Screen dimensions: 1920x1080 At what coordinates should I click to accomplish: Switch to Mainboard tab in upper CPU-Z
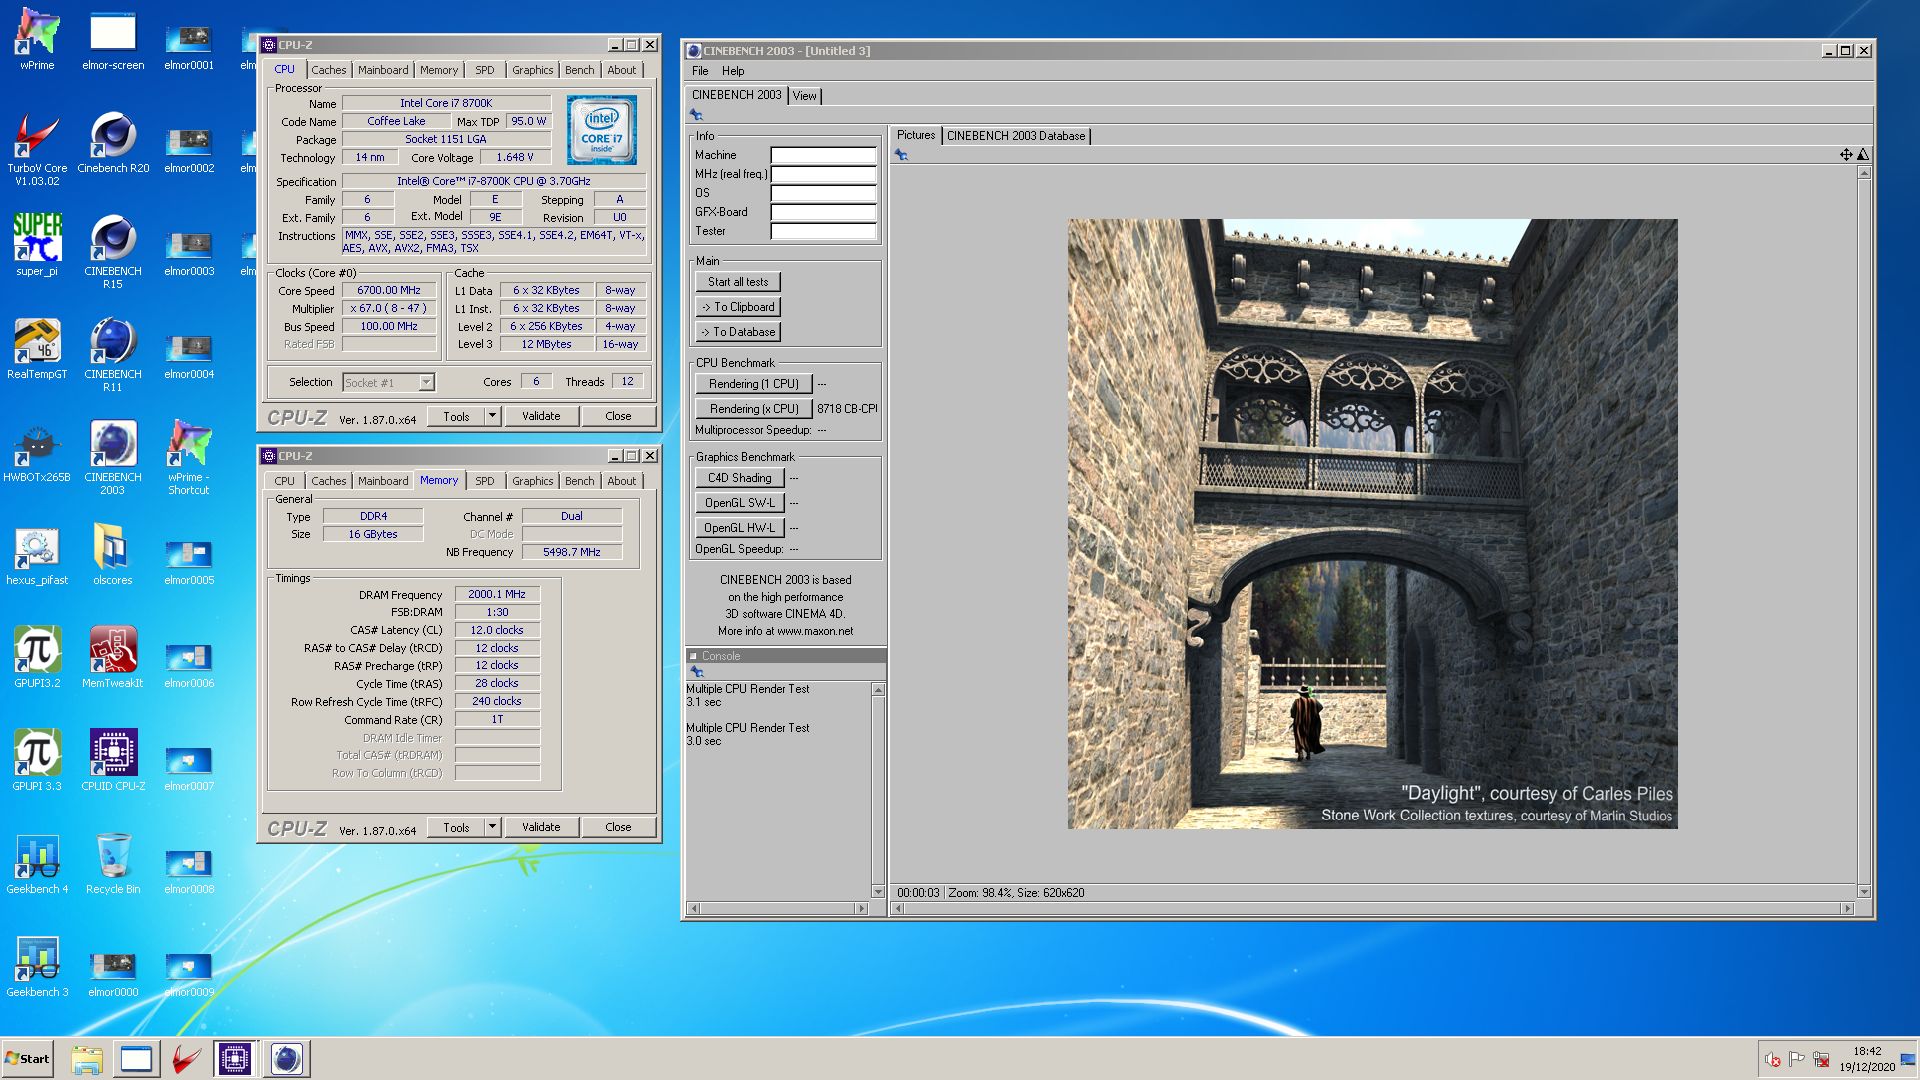[x=383, y=70]
